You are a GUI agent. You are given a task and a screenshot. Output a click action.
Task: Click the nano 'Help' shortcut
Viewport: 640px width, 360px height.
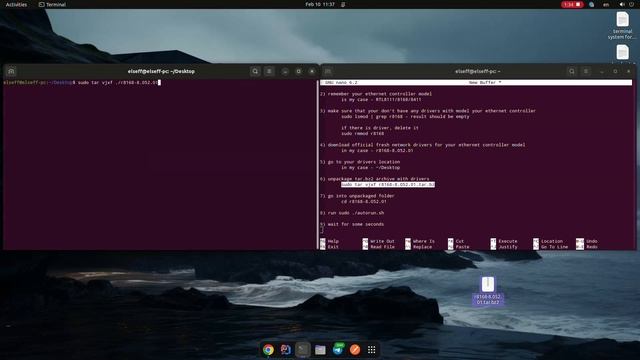tap(329, 241)
